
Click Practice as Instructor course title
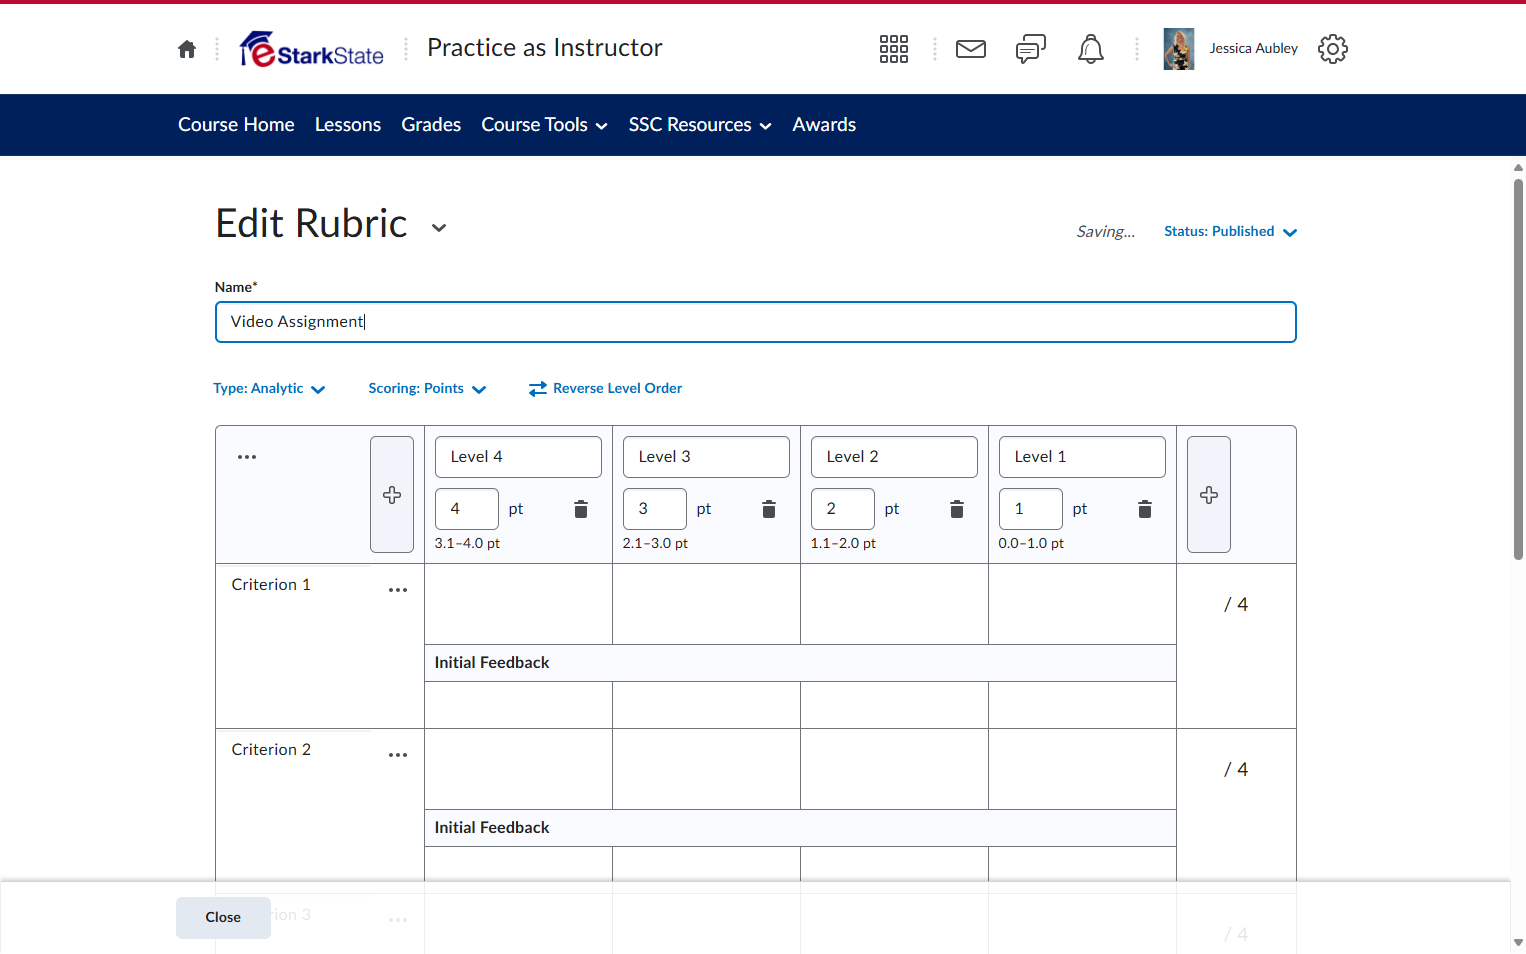(x=545, y=48)
